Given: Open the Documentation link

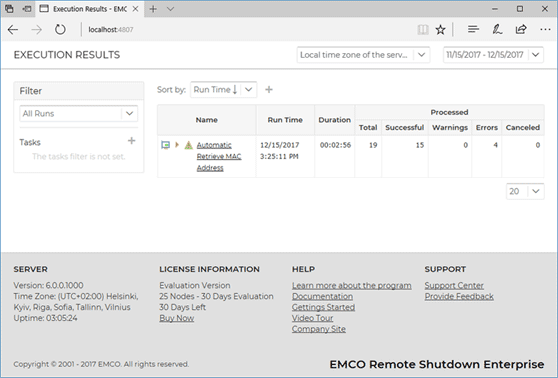Looking at the screenshot, I should (x=322, y=296).
